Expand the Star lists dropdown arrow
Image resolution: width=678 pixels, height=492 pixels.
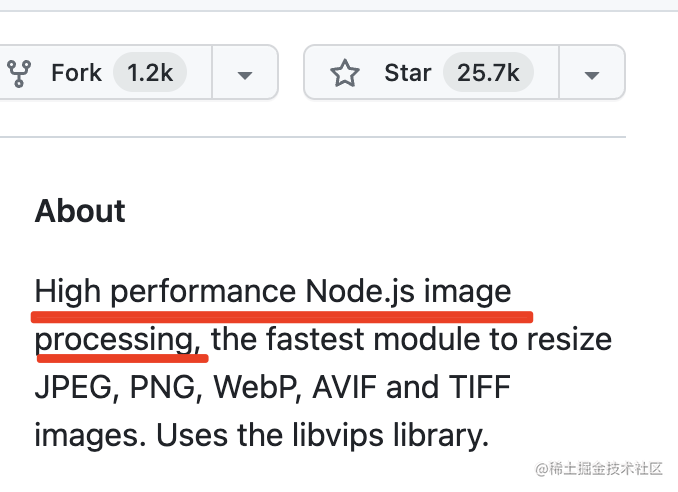coord(591,74)
